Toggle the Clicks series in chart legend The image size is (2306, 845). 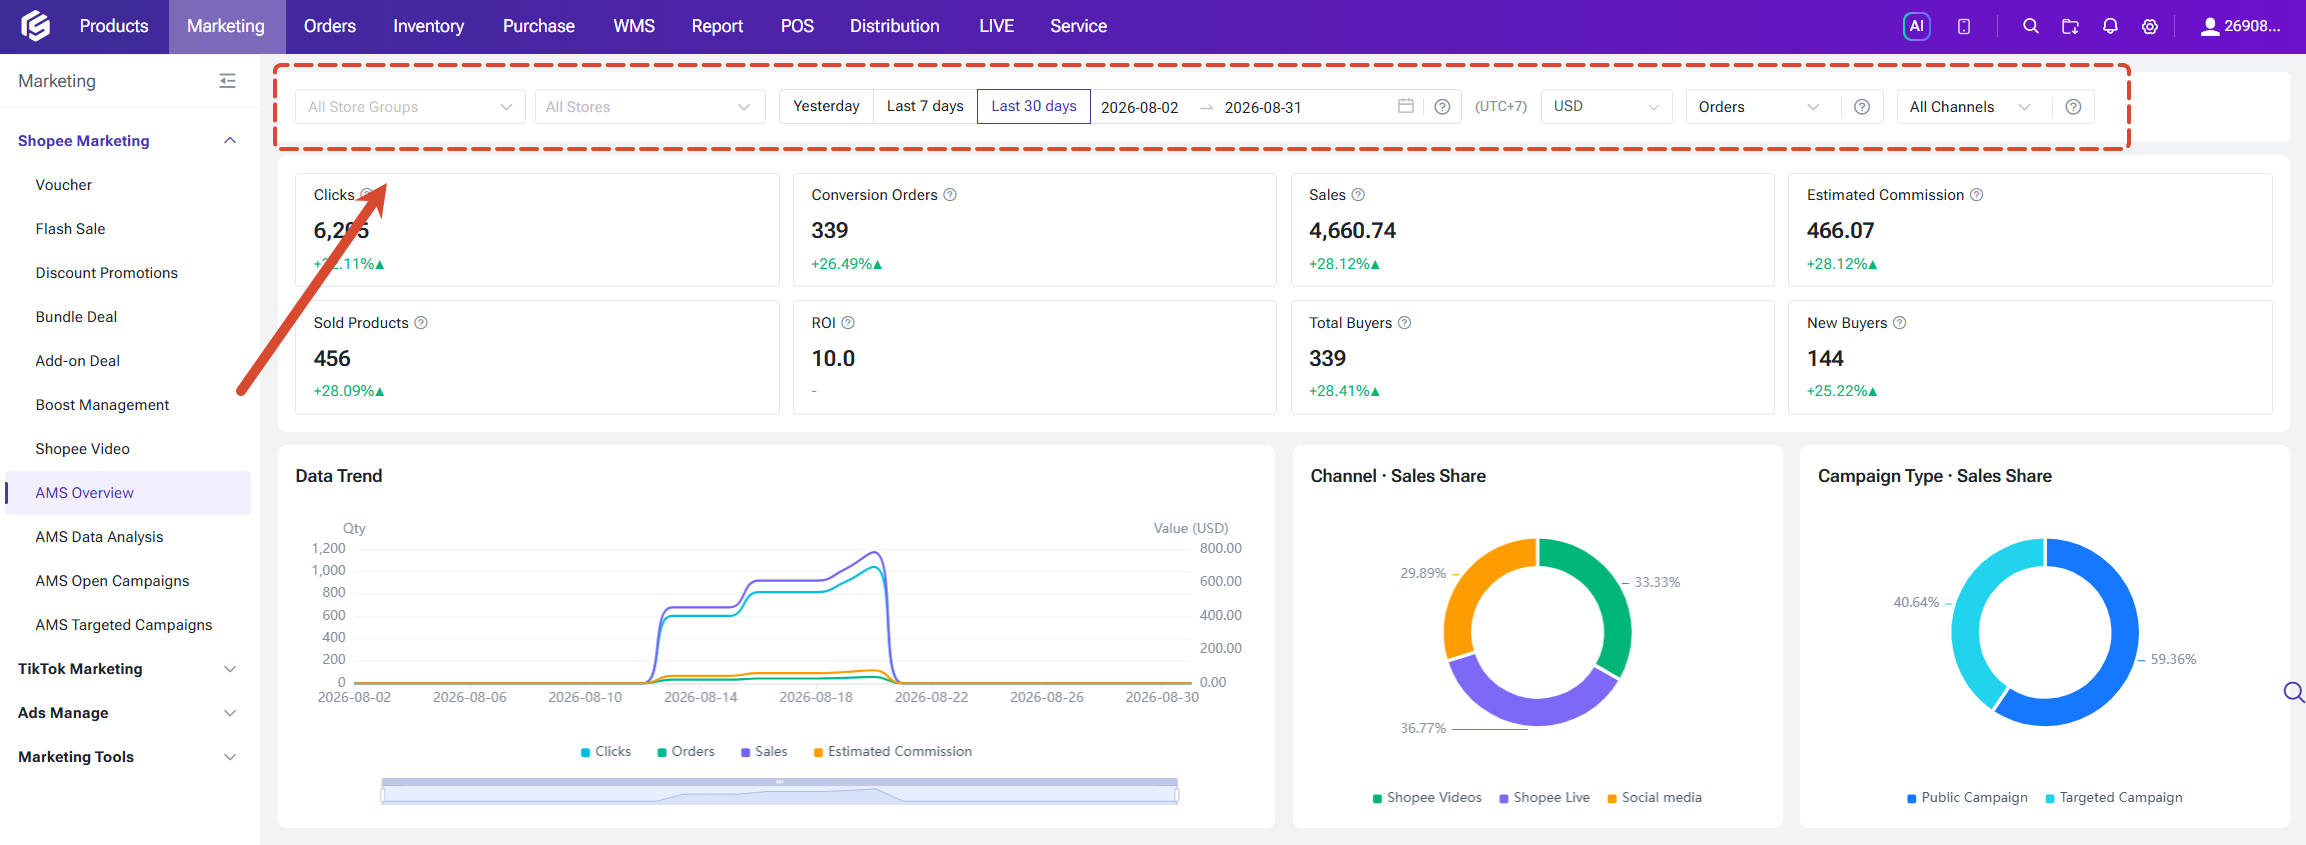tap(606, 752)
